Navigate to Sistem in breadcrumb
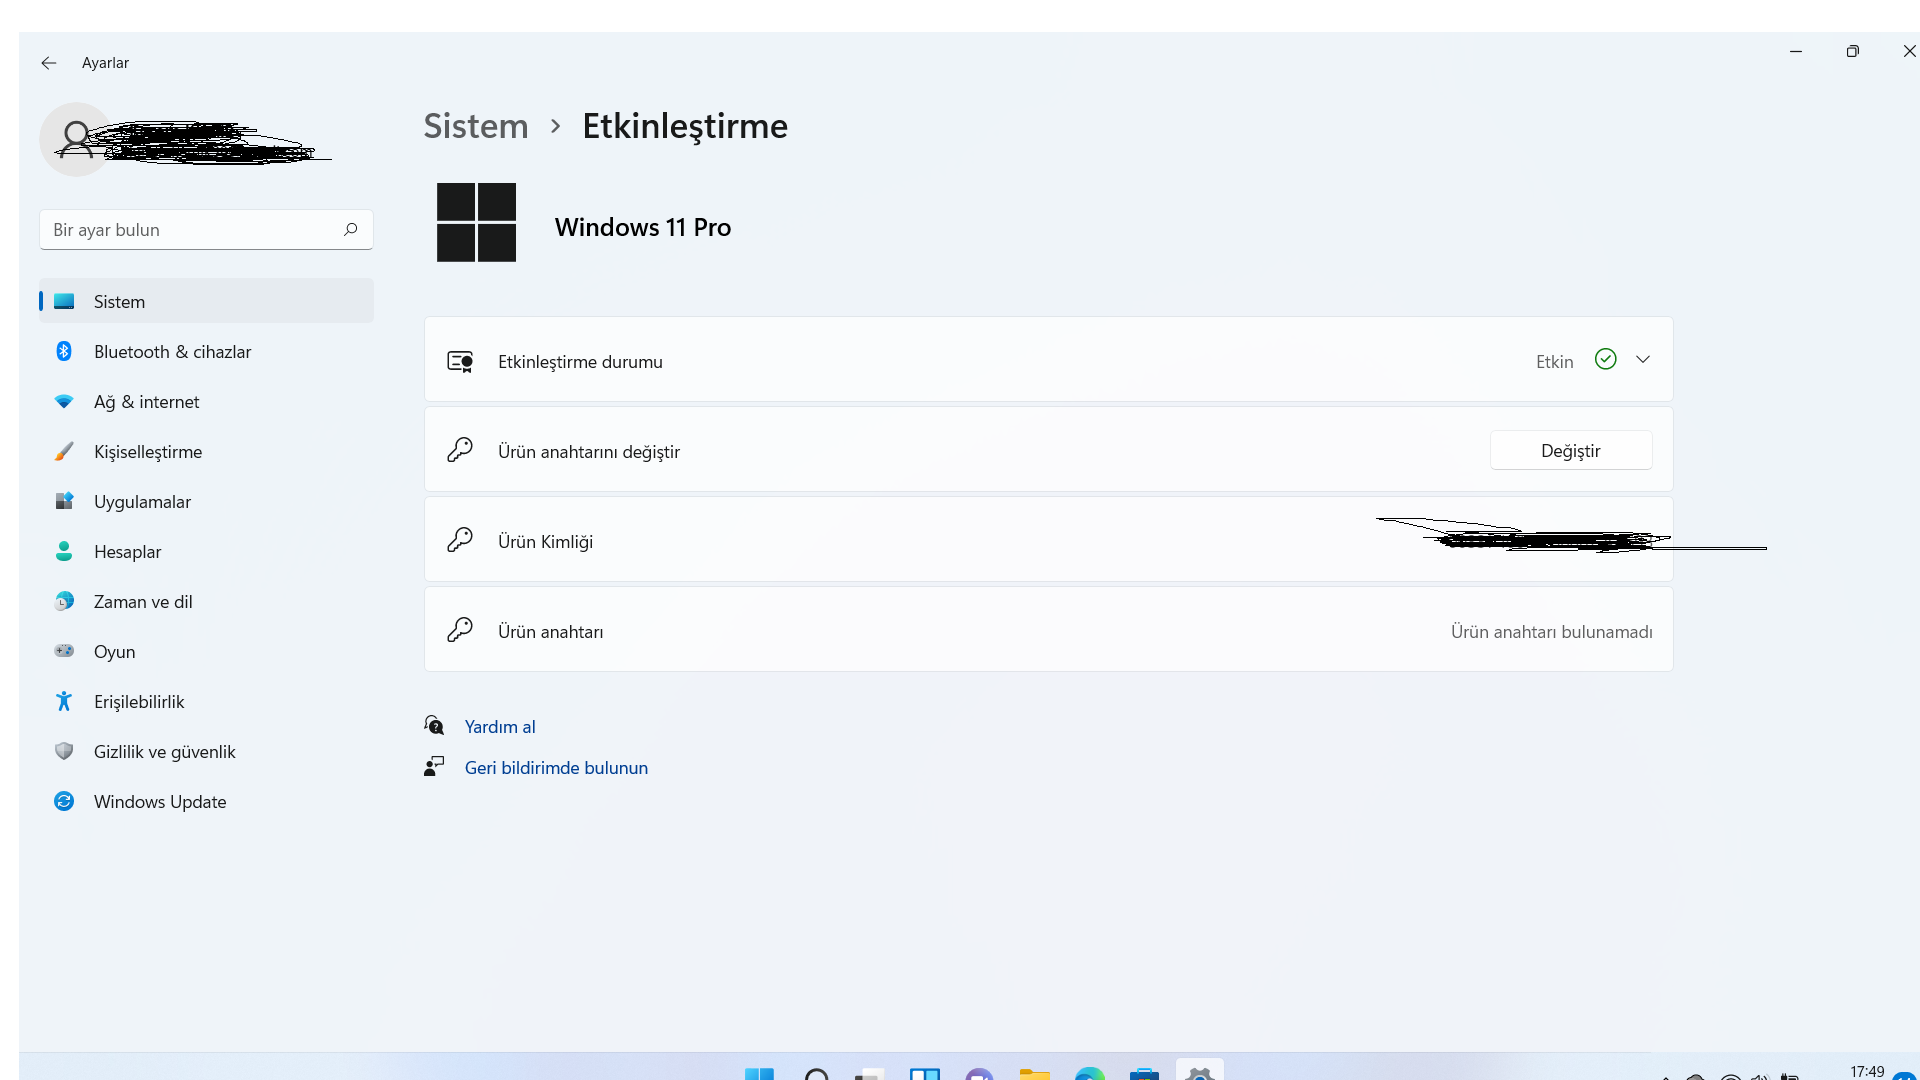 (476, 127)
